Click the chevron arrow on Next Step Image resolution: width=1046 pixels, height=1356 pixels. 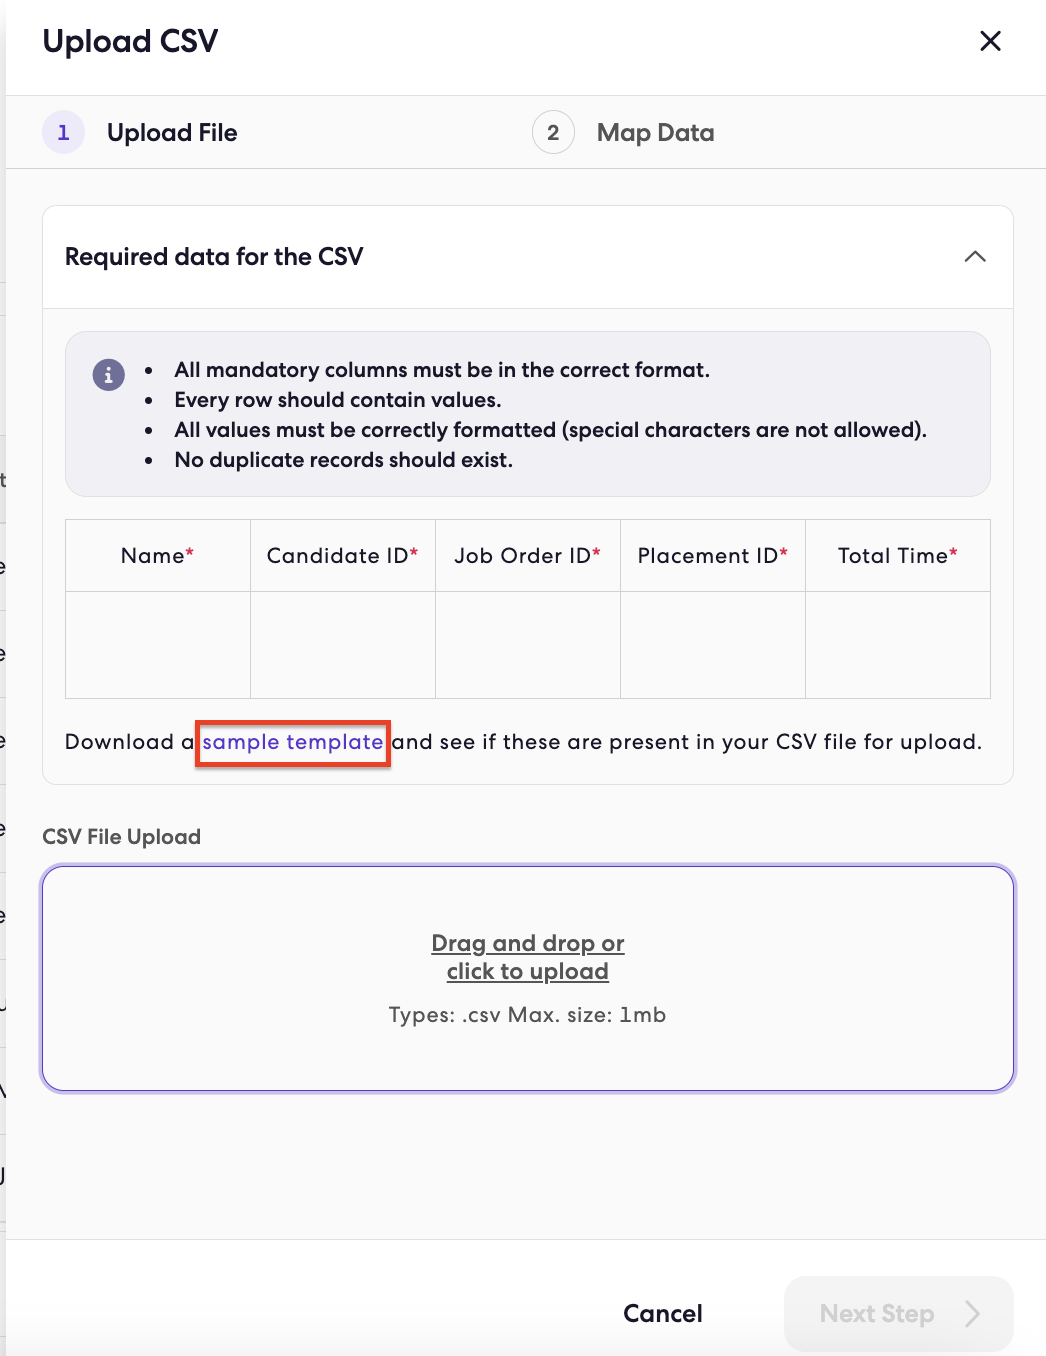coord(972,1313)
